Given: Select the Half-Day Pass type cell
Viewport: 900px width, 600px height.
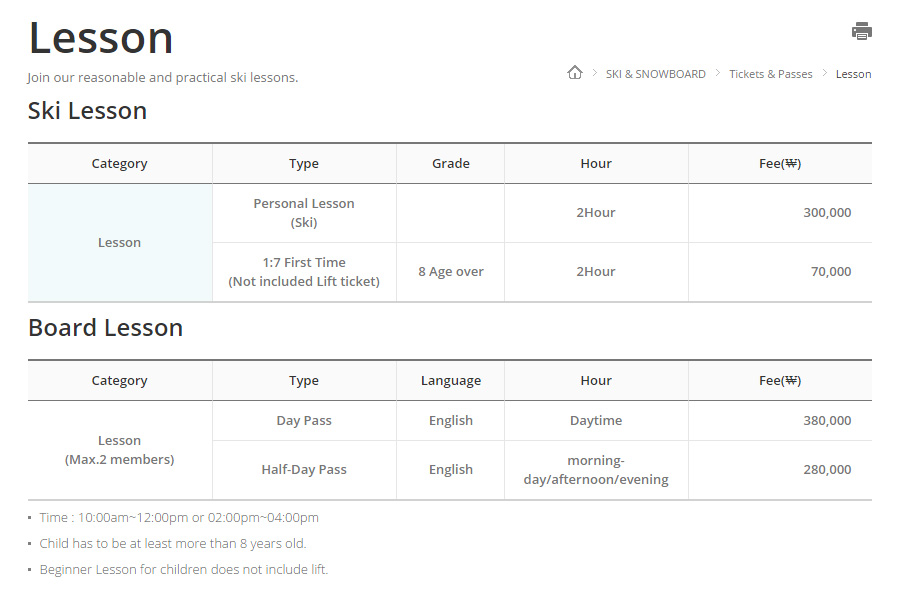Looking at the screenshot, I should pyautogui.click(x=304, y=470).
